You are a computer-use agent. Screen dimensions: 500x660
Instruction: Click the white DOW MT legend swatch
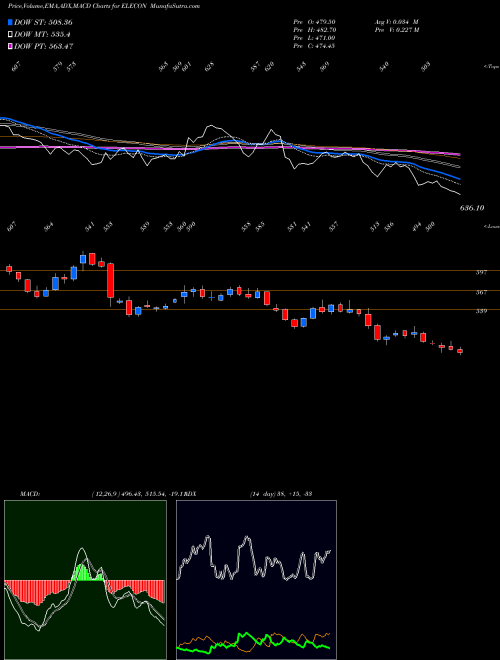[10, 34]
